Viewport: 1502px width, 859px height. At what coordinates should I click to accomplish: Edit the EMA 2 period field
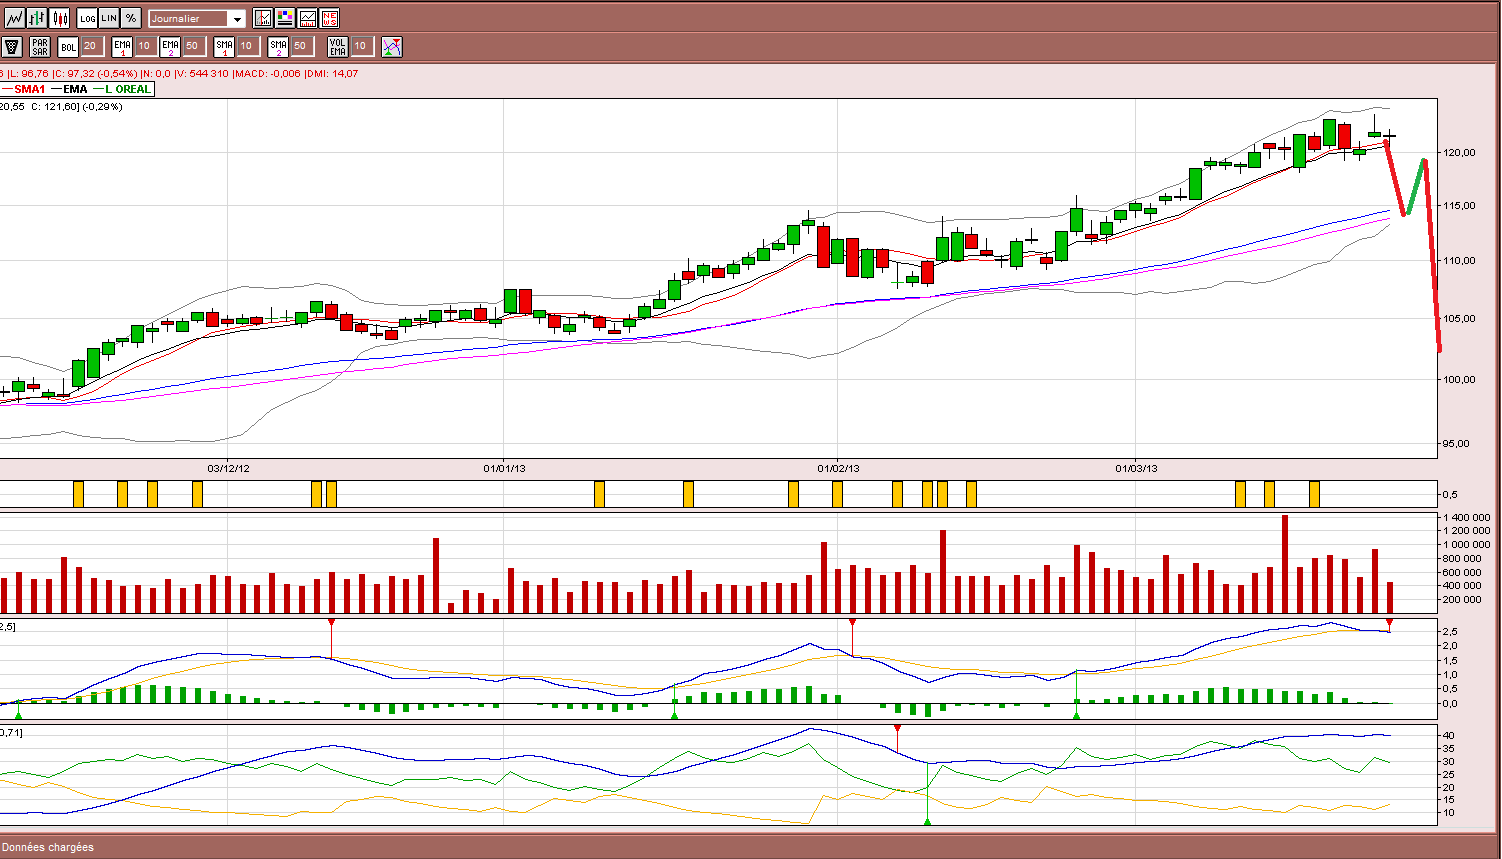tap(193, 46)
